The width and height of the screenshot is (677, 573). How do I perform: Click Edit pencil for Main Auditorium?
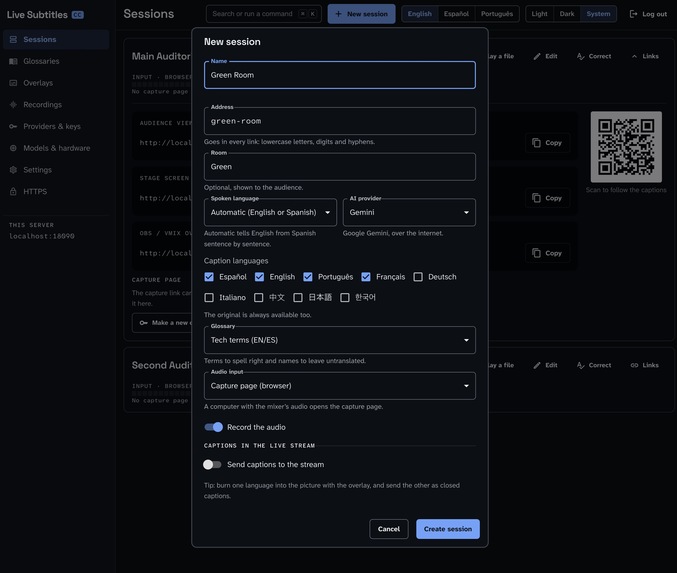click(x=537, y=56)
